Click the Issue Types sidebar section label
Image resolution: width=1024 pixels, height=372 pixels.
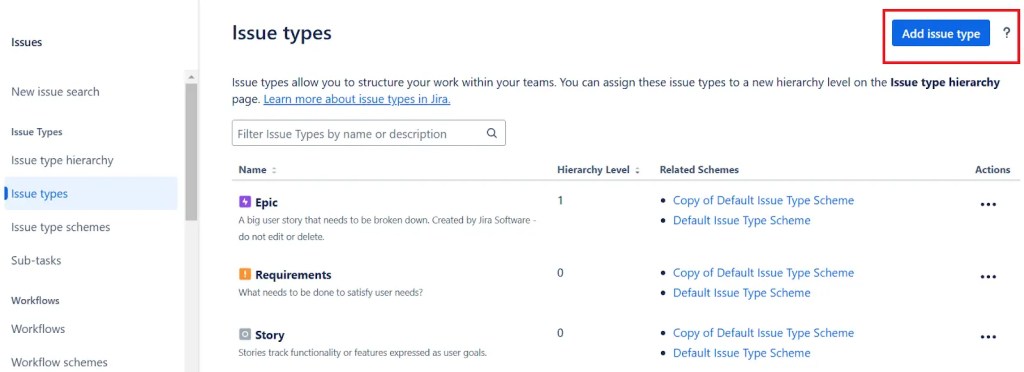tap(37, 132)
